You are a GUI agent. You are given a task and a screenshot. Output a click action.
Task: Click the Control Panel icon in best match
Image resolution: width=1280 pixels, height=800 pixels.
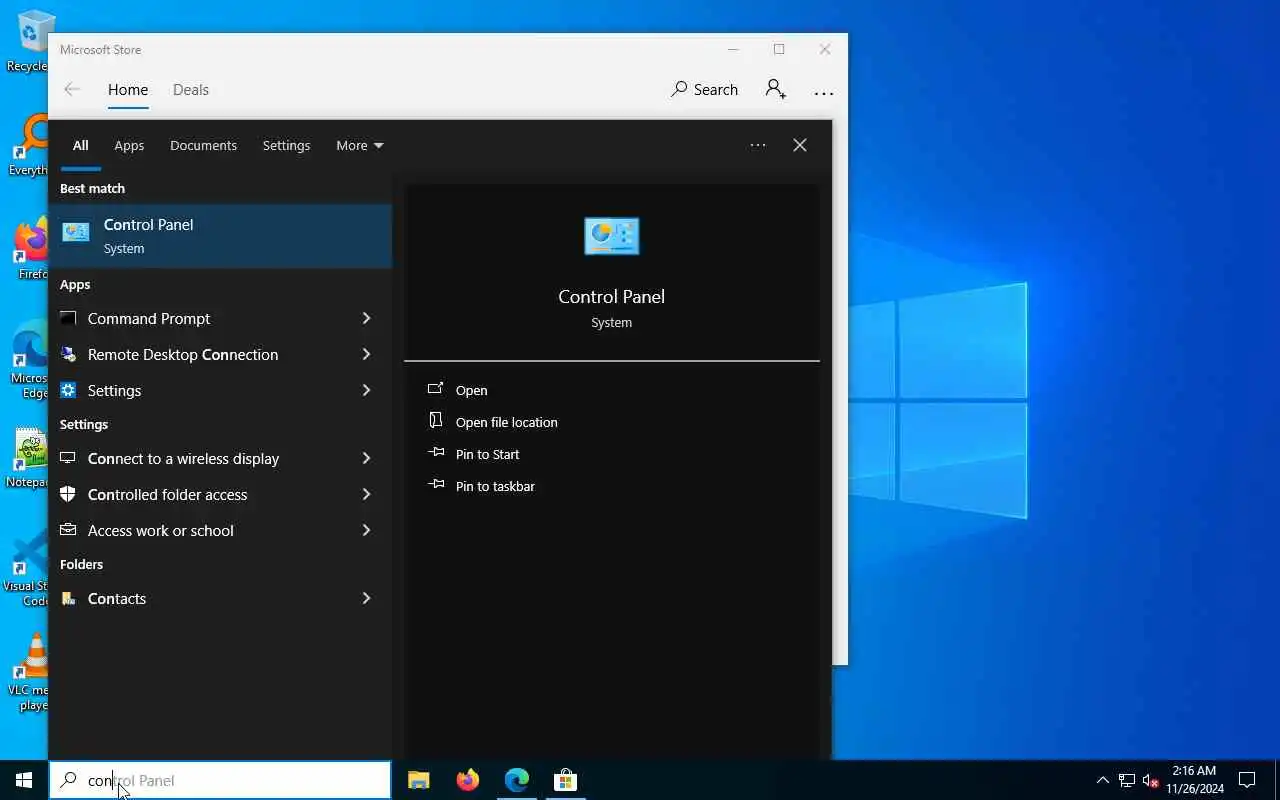pyautogui.click(x=76, y=232)
